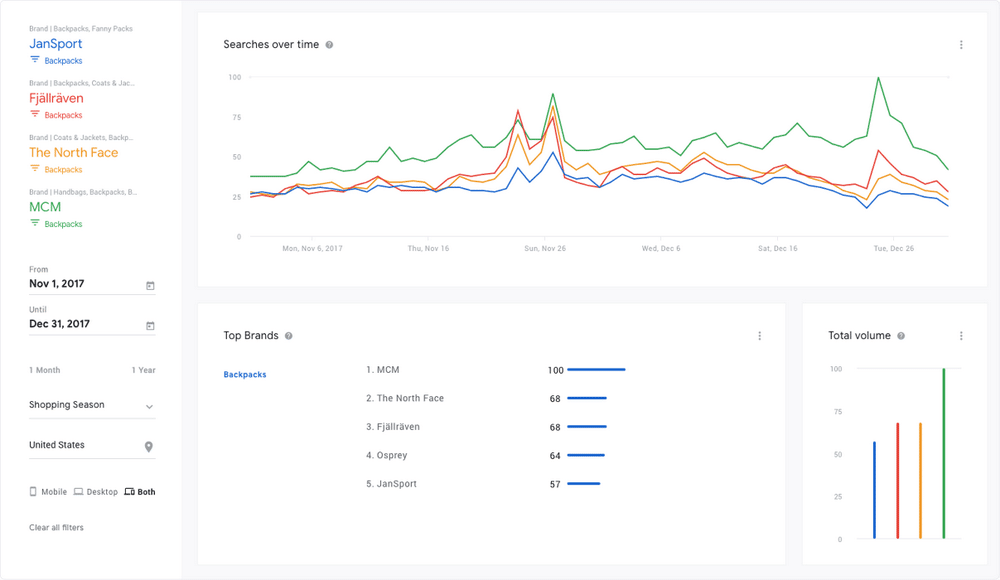This screenshot has height=580, width=1000.
Task: Click the Backpacks filter under MCM
Action: click(63, 224)
